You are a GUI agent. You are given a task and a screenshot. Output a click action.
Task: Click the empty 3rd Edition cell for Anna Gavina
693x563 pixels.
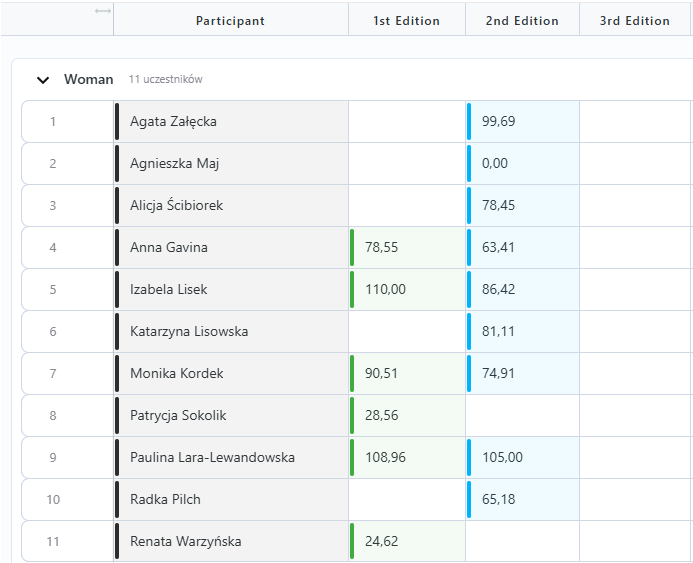tap(635, 247)
